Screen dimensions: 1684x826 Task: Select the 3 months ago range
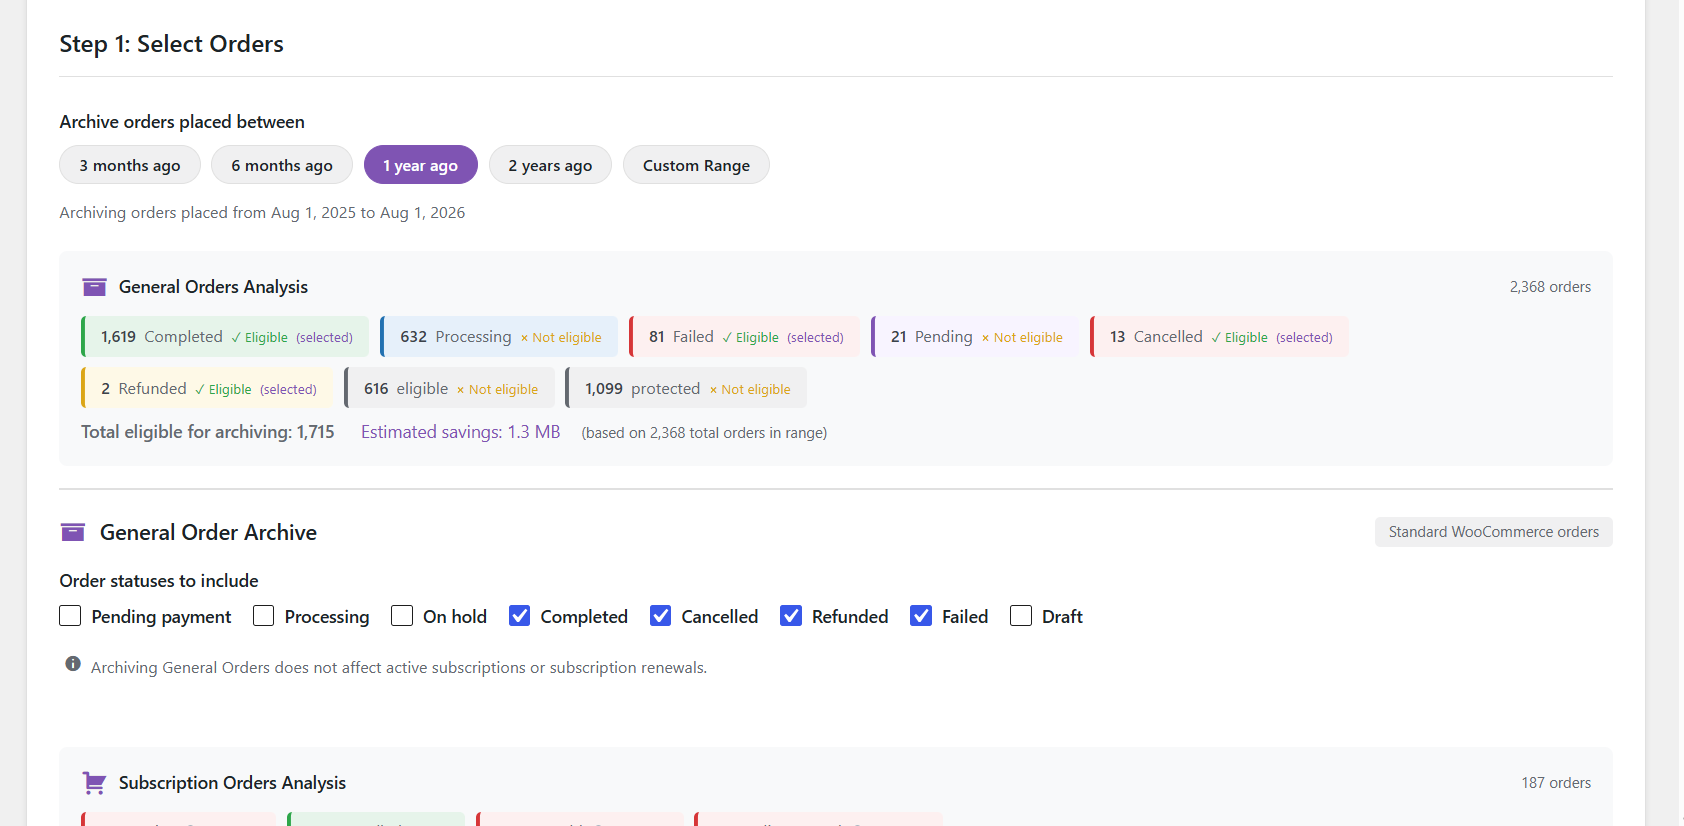click(x=130, y=165)
